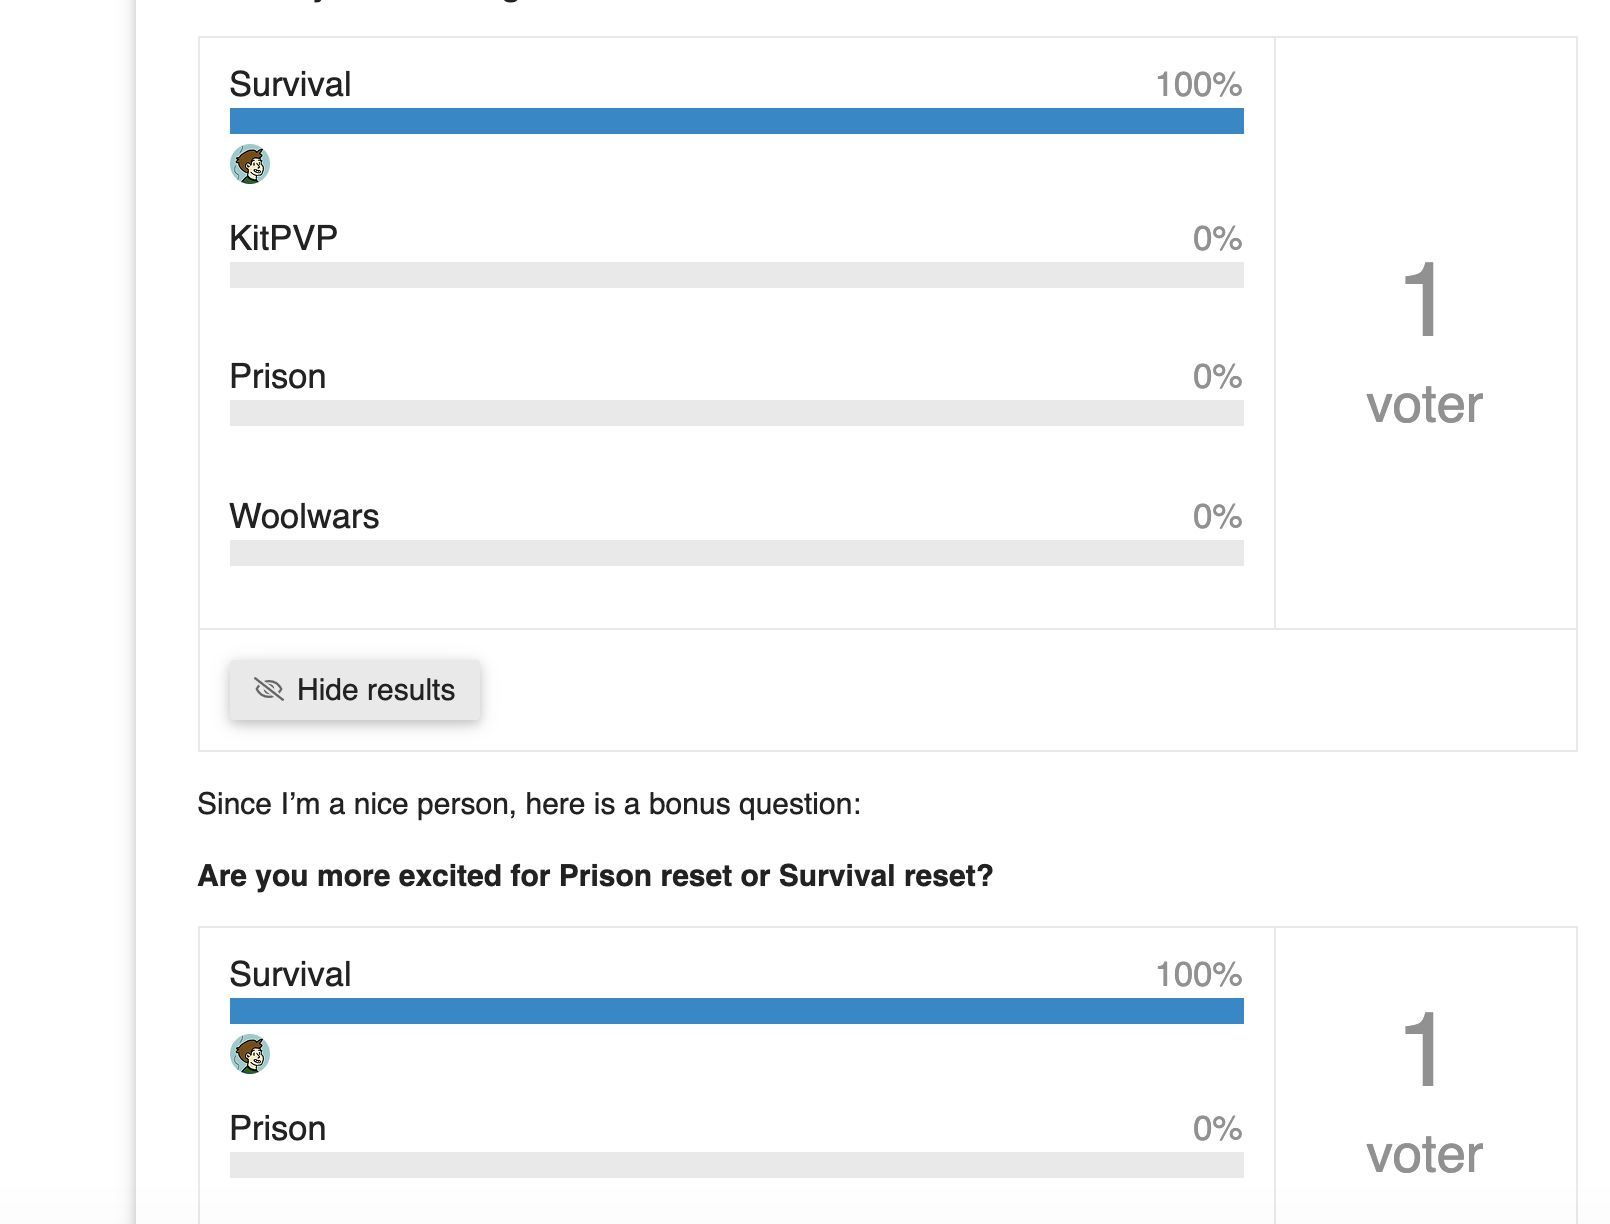Select the Survival label in the first poll
Screen dimensions: 1610x1224
[290, 84]
